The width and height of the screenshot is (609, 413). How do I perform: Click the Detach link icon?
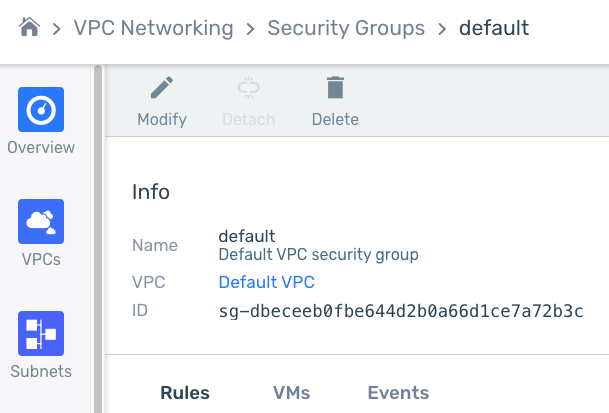pos(249,87)
